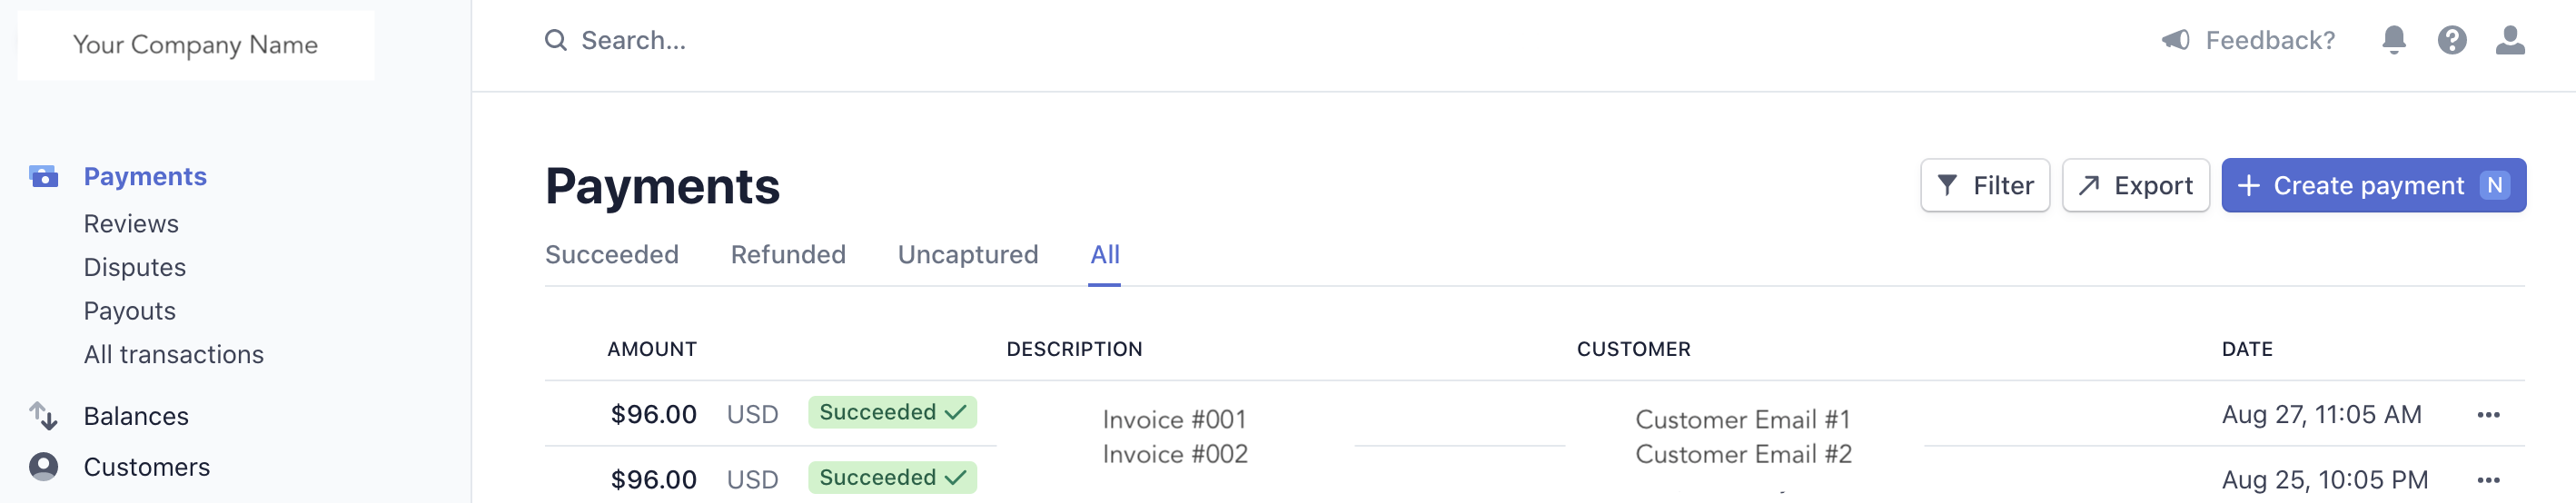Click the Create payment button
The width and height of the screenshot is (2576, 503).
click(x=2372, y=186)
